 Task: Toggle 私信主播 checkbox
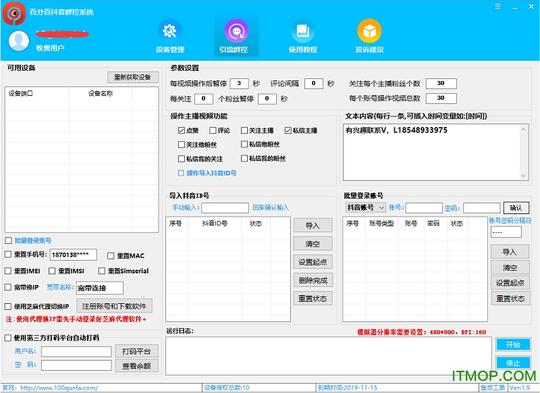pyautogui.click(x=288, y=130)
